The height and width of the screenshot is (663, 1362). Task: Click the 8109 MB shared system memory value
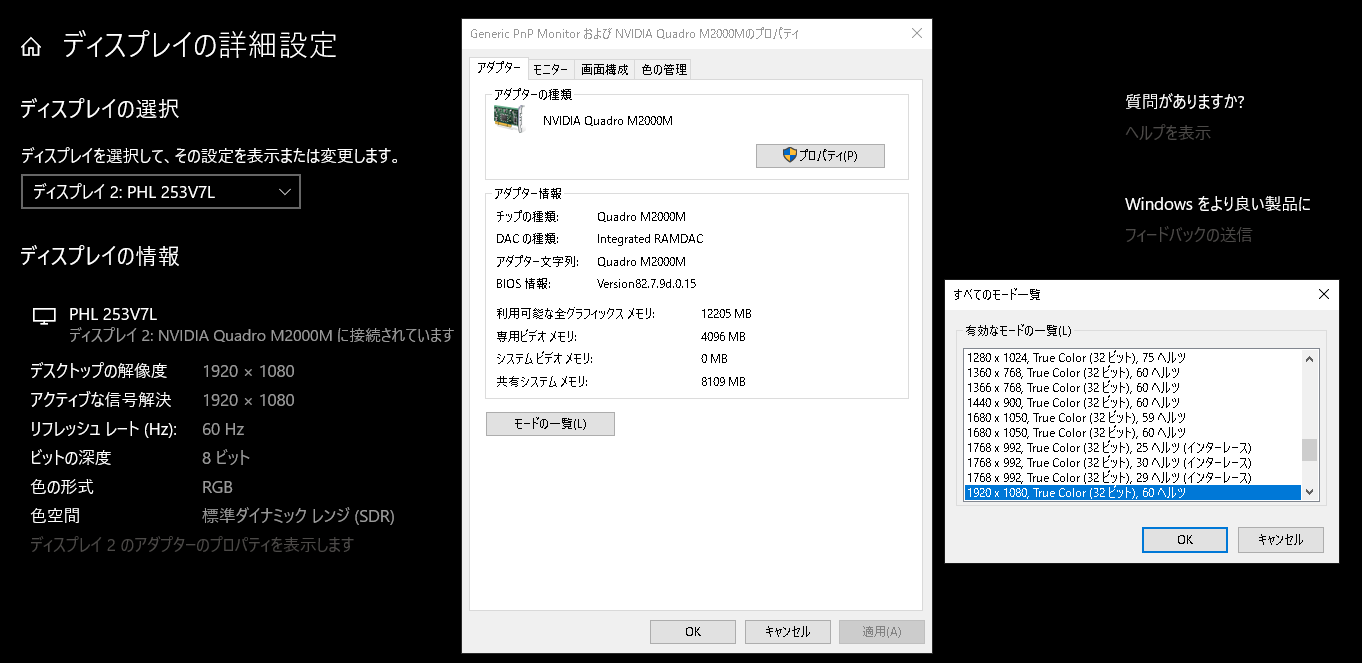tap(723, 382)
